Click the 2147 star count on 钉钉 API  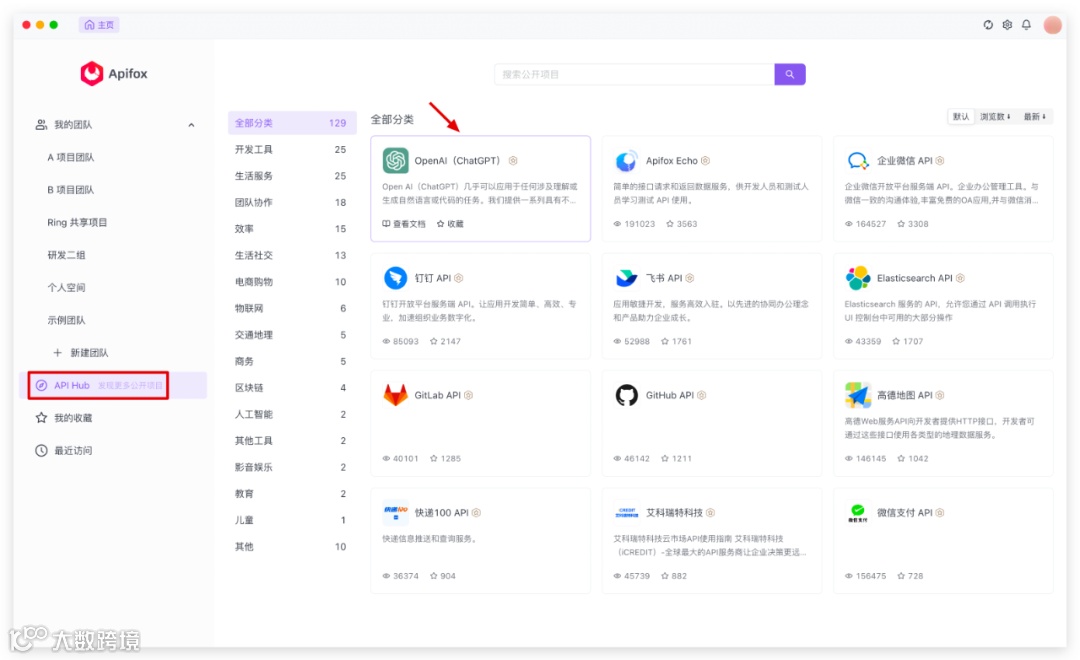(x=446, y=341)
